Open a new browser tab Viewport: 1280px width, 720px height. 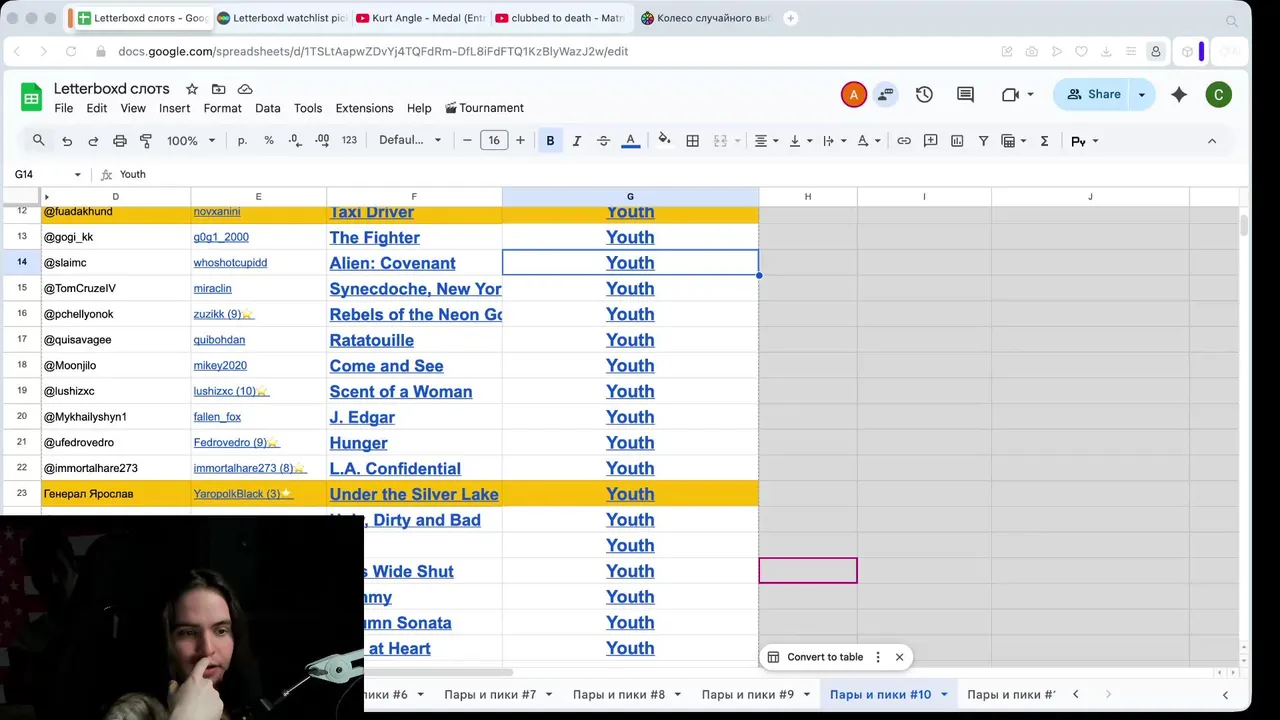click(x=791, y=18)
